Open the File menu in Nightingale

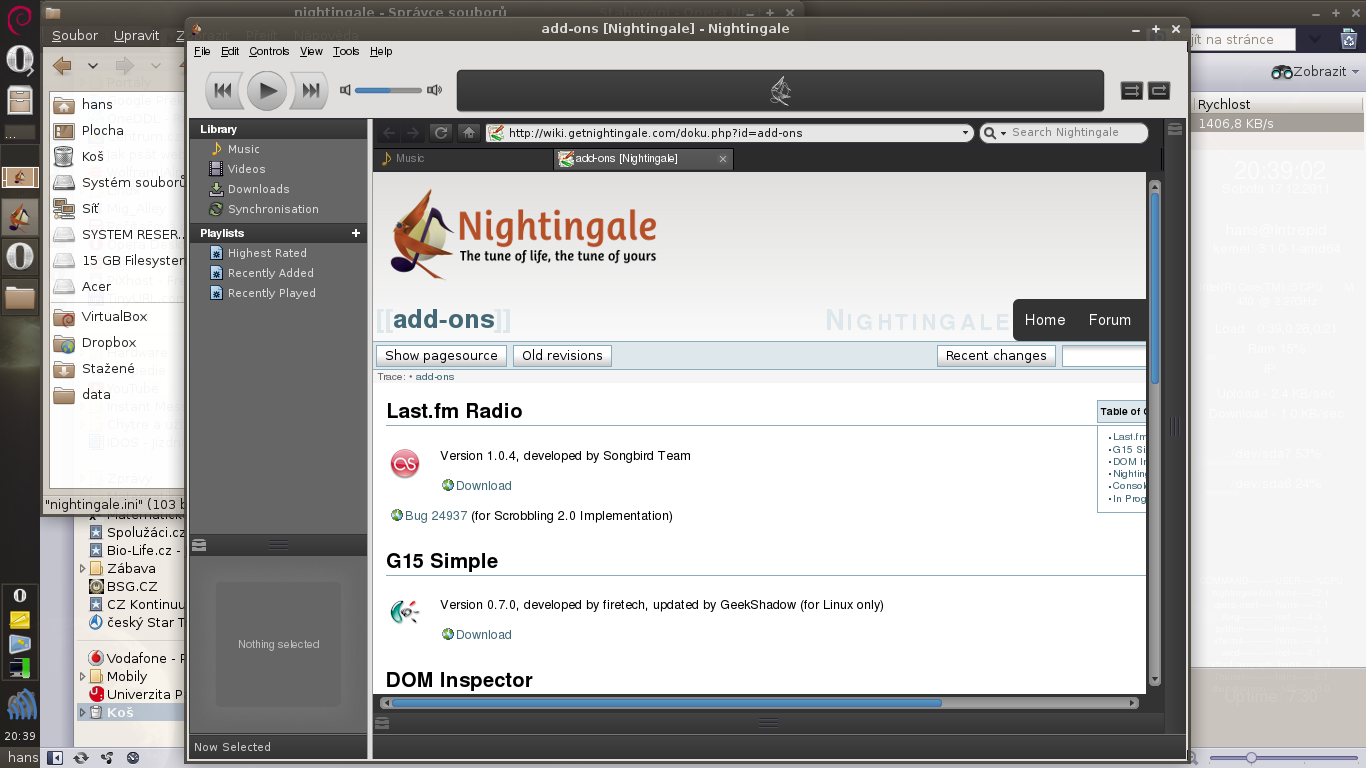202,51
